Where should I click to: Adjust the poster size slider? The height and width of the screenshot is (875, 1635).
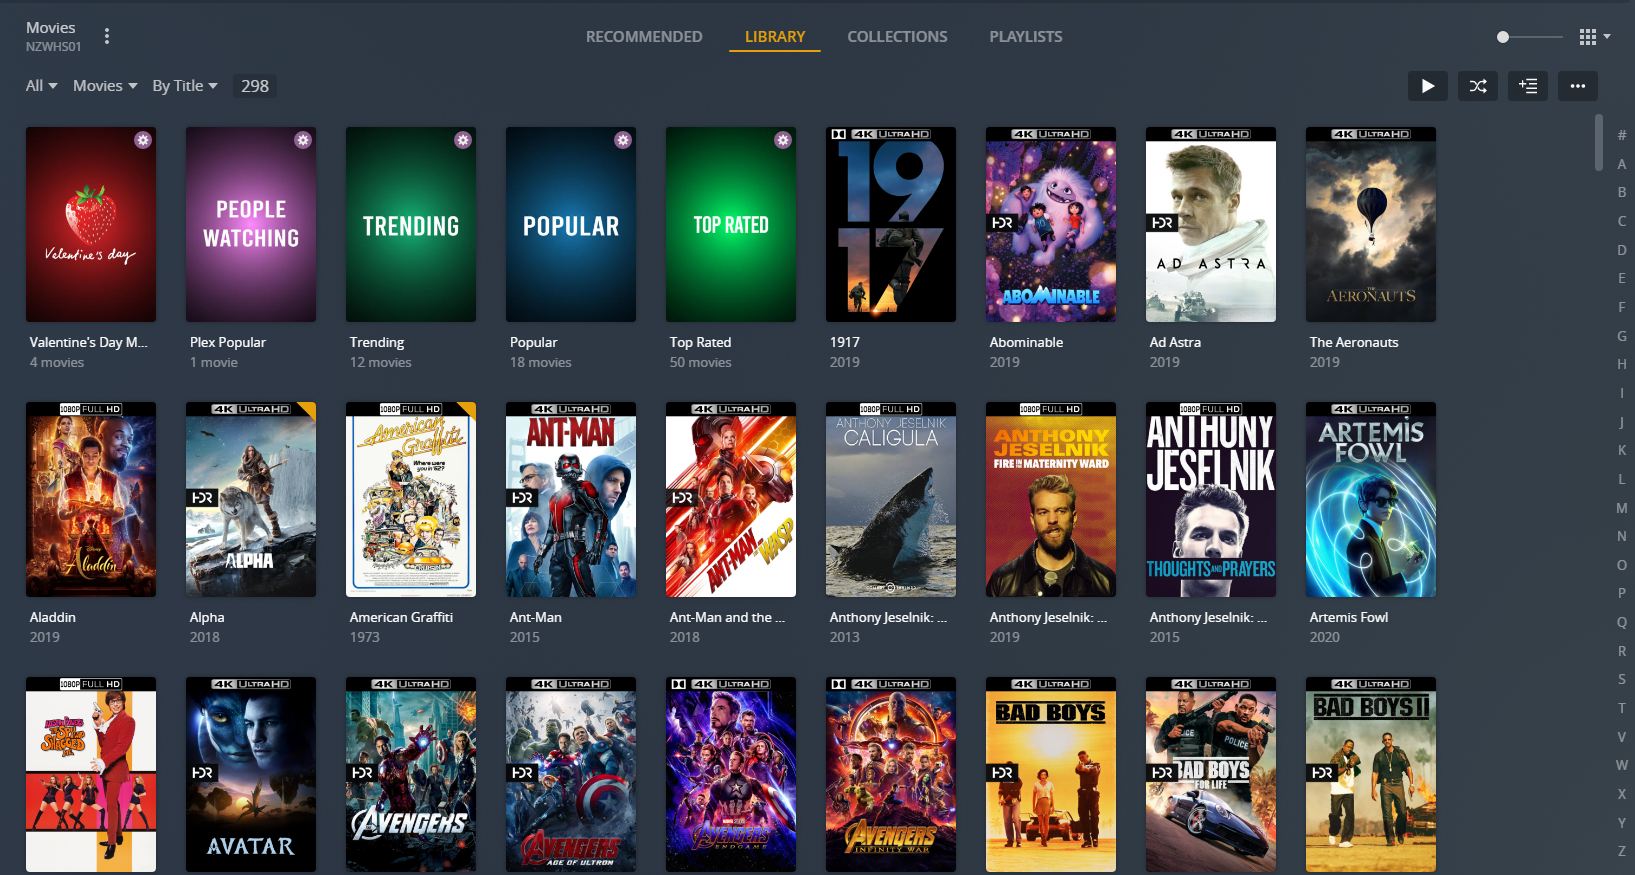pyautogui.click(x=1503, y=37)
